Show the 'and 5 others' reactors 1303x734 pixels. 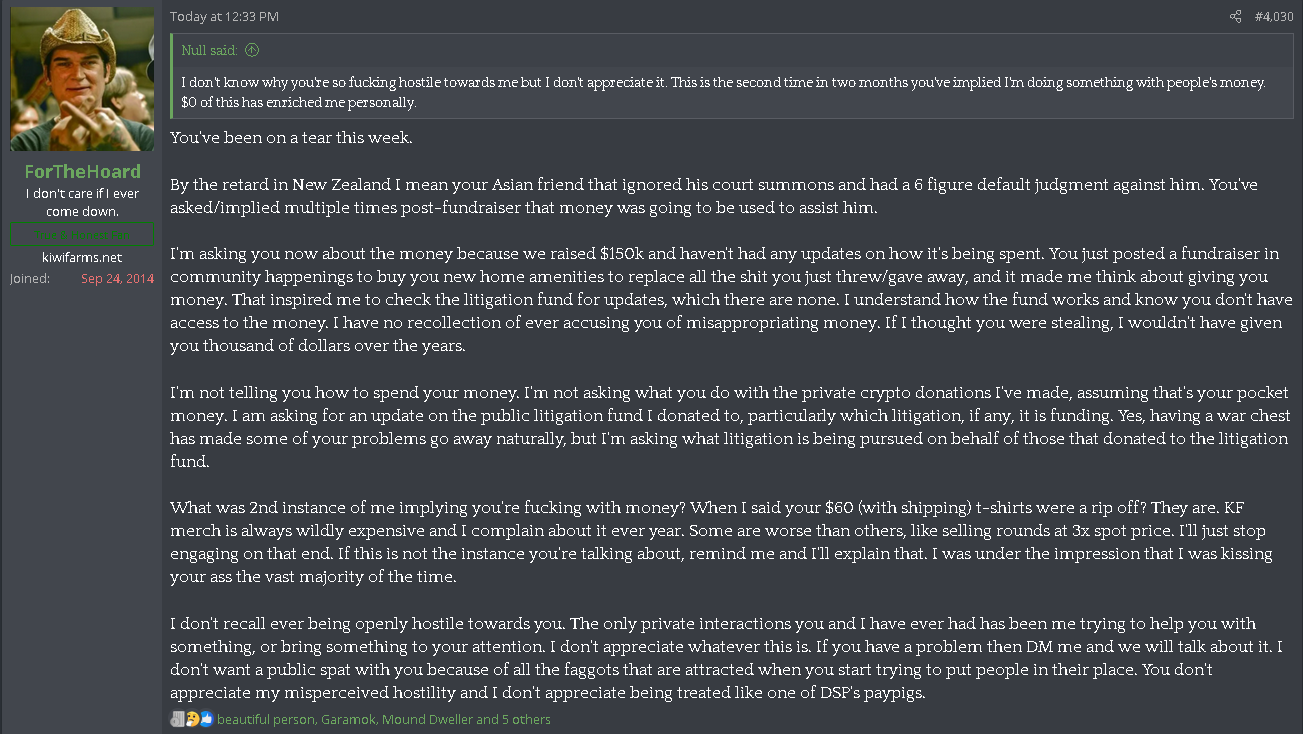click(x=514, y=719)
